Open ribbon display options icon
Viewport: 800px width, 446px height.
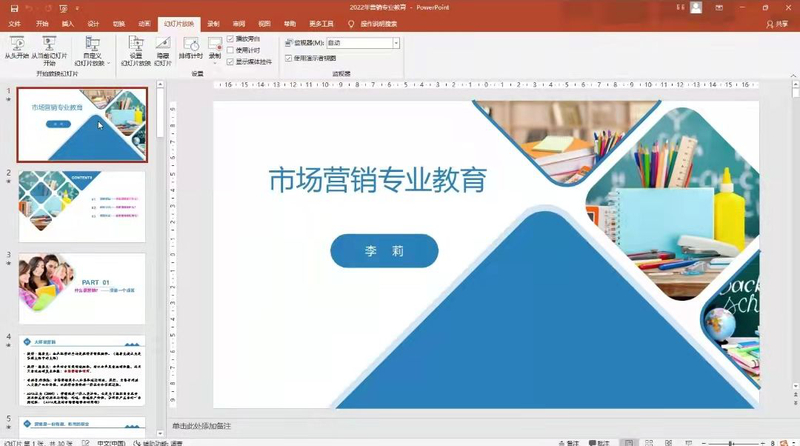[719, 8]
